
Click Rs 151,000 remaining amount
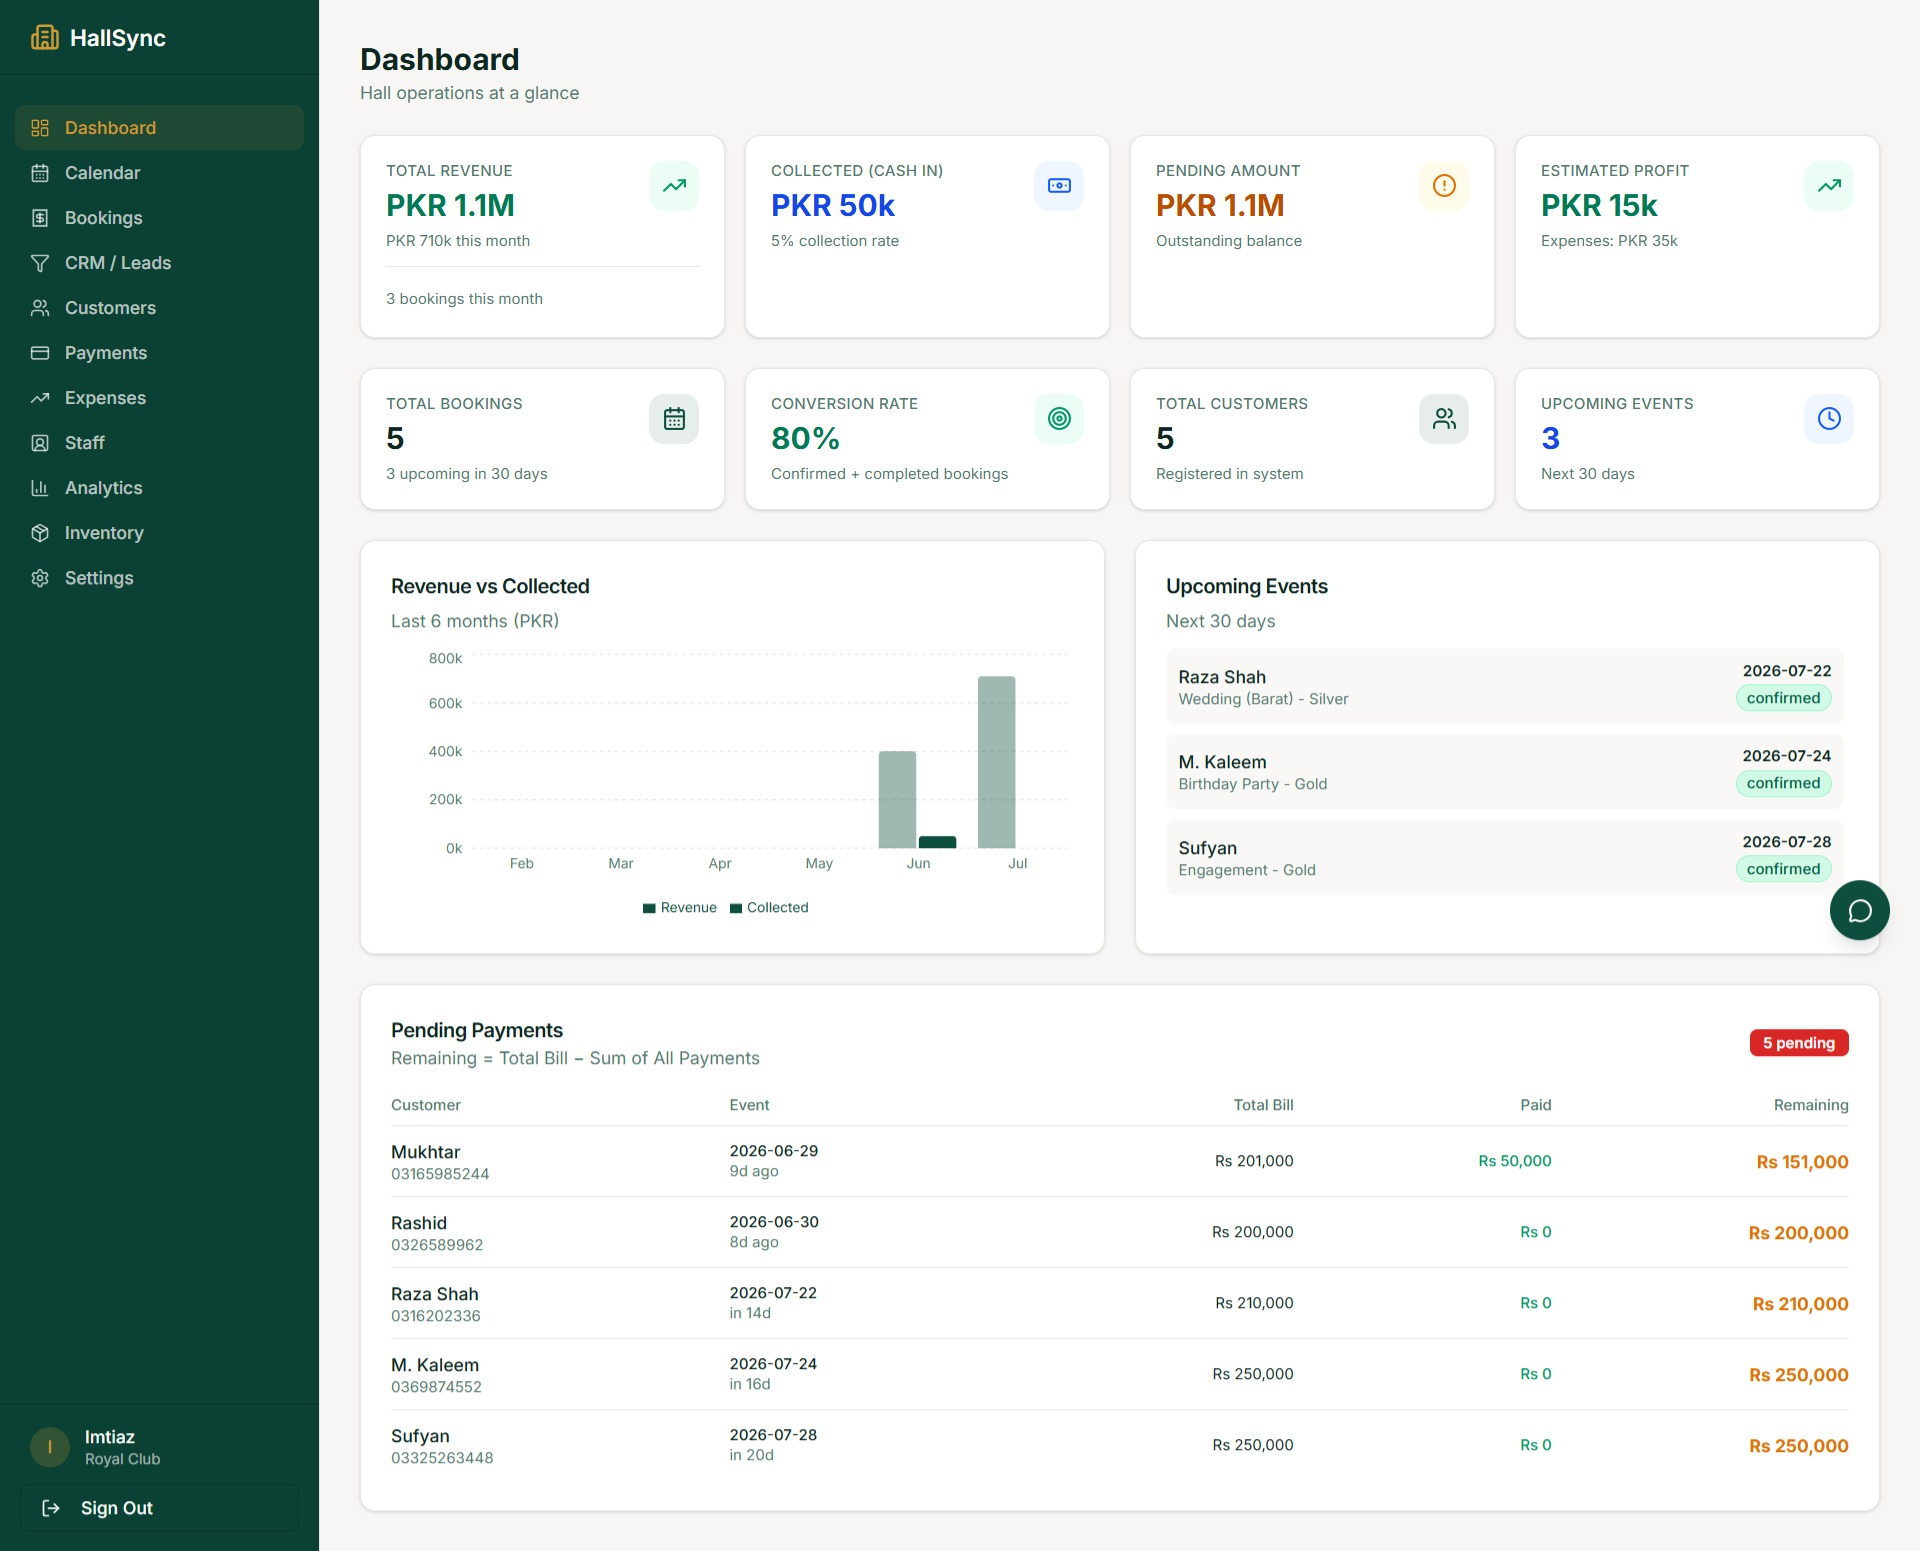coord(1802,1162)
